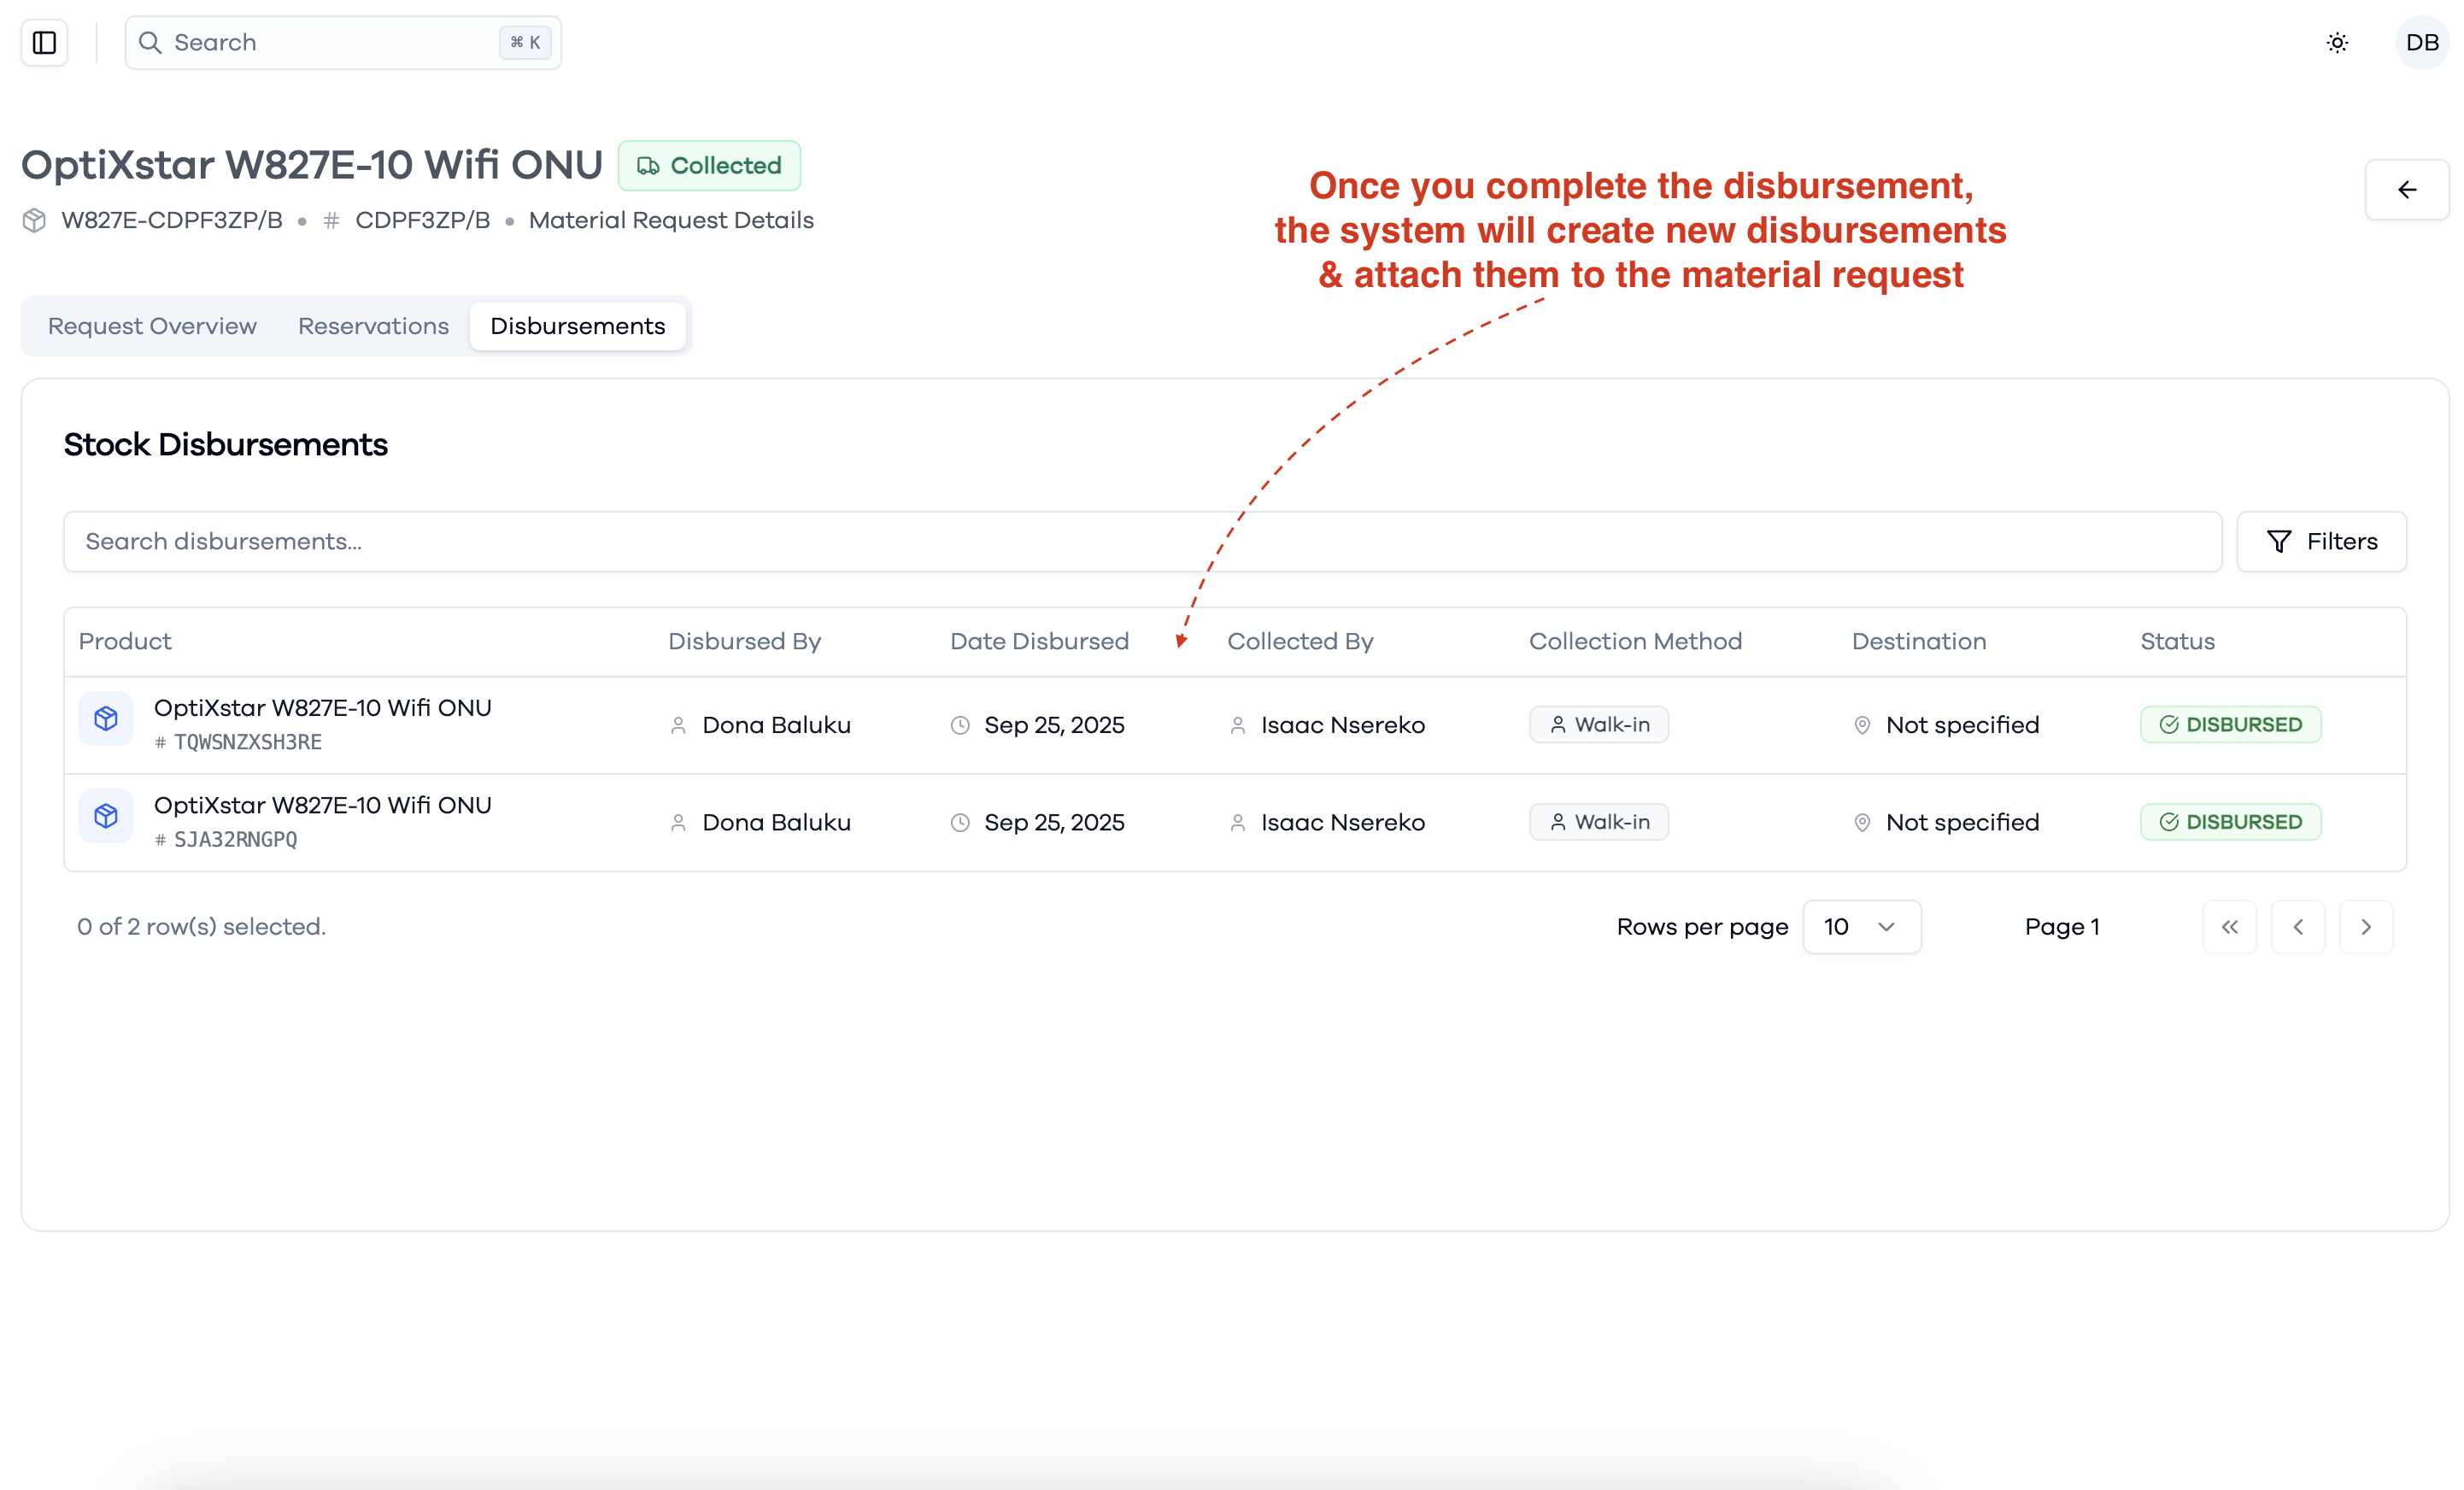The image size is (2464, 1490).
Task: Click the Collected status badge
Action: pos(709,165)
